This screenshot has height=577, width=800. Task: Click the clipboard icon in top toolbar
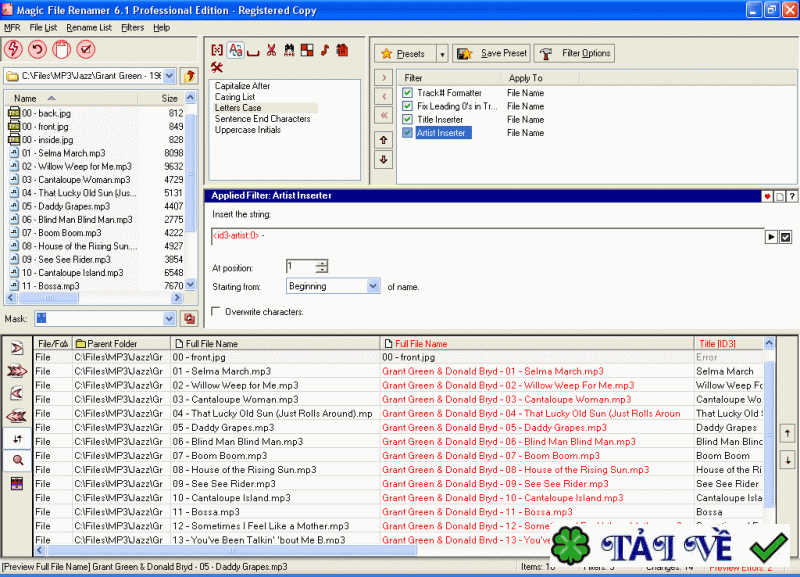[x=62, y=49]
